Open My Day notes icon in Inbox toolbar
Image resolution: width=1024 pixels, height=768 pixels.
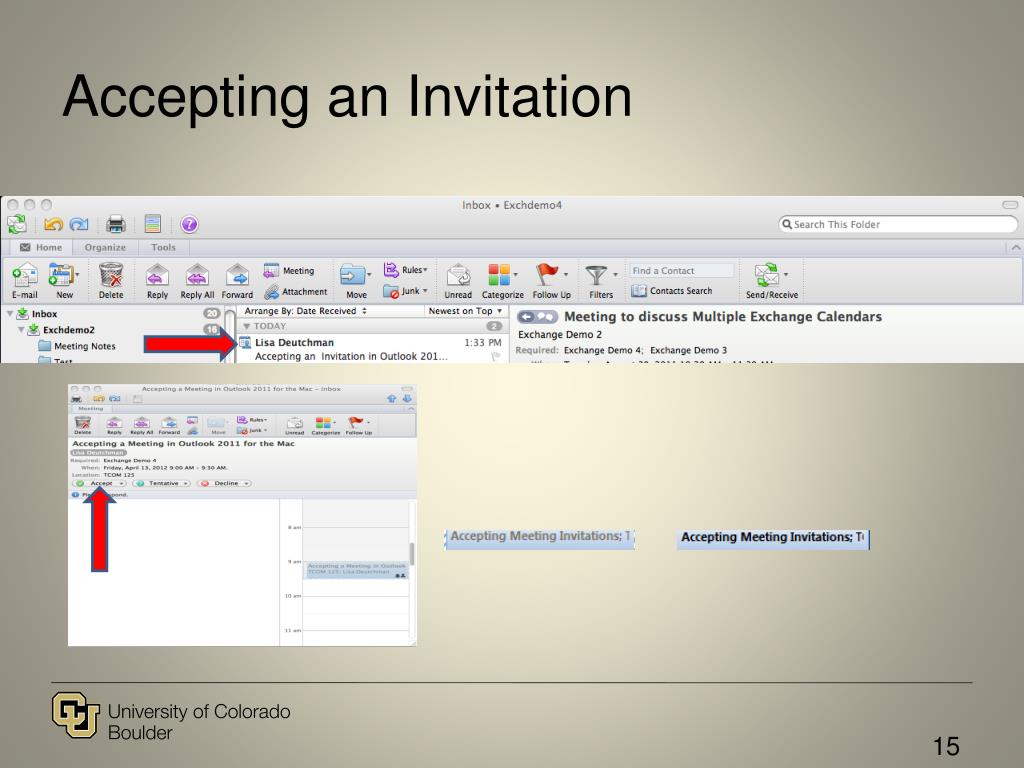point(153,224)
